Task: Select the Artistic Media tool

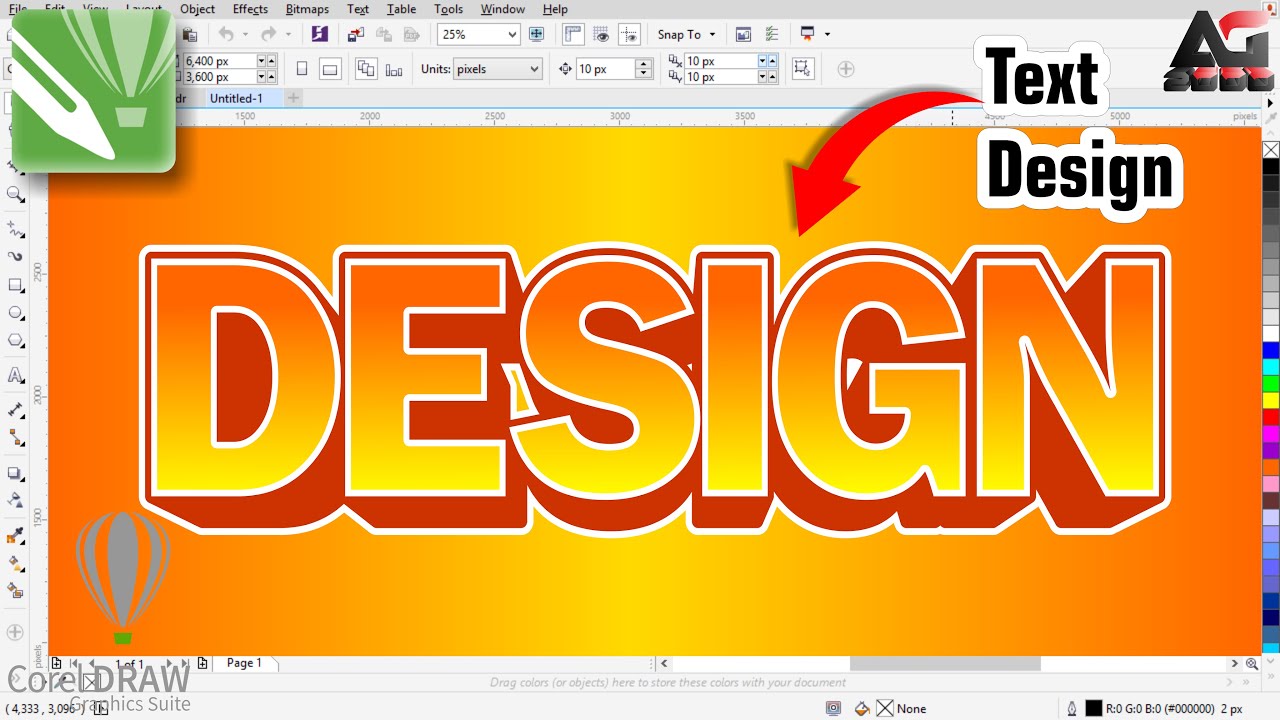Action: pyautogui.click(x=16, y=257)
